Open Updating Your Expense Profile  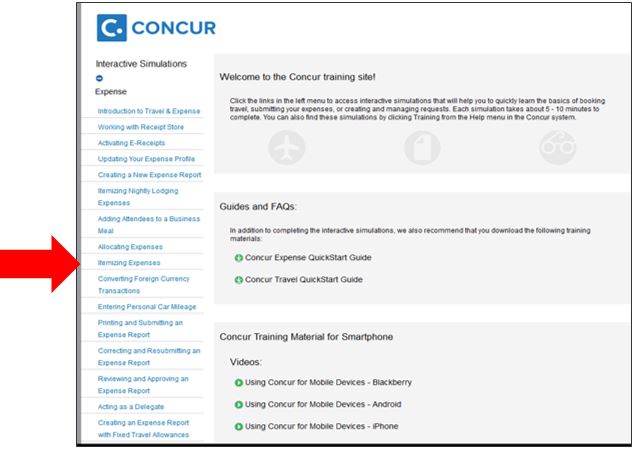(x=146, y=159)
